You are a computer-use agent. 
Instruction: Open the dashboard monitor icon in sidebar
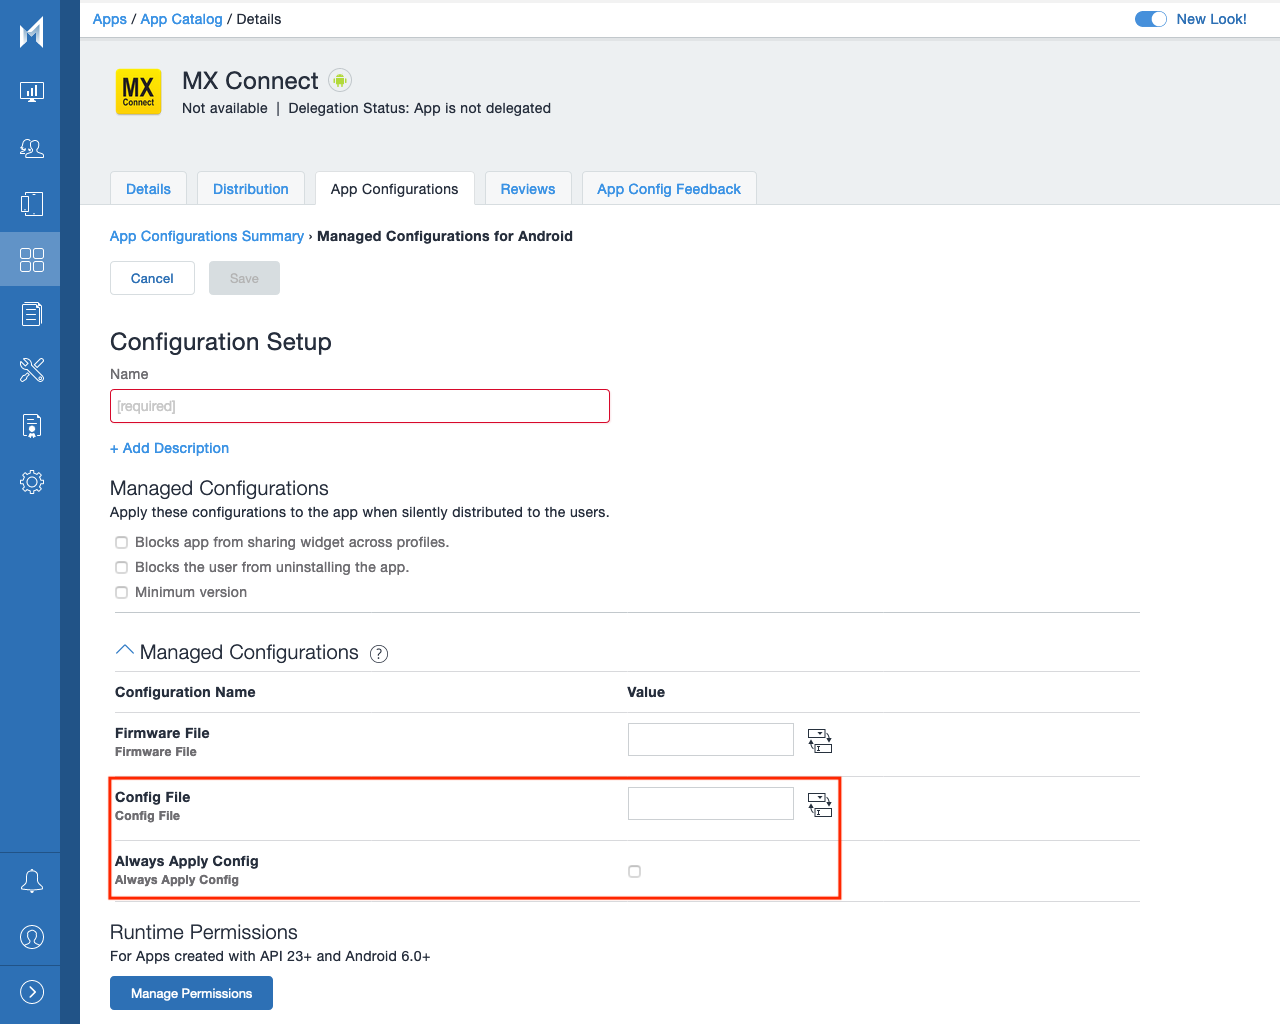point(31,92)
